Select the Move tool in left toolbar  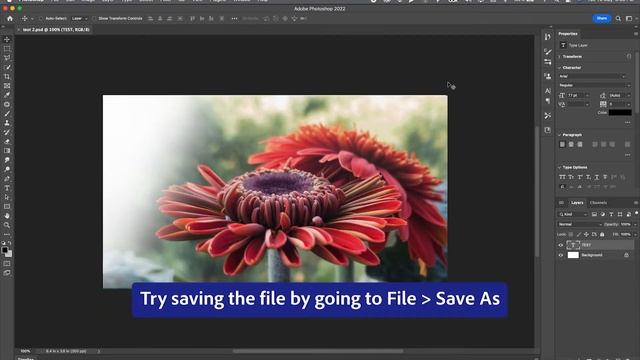point(7,40)
